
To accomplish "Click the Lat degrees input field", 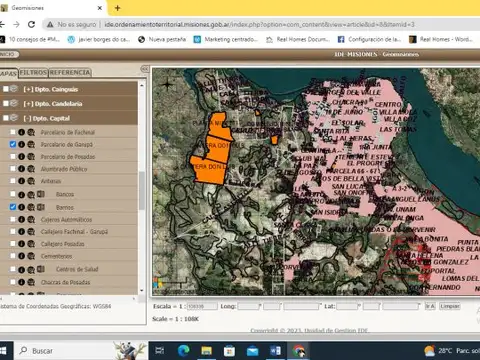I will coord(347,306).
